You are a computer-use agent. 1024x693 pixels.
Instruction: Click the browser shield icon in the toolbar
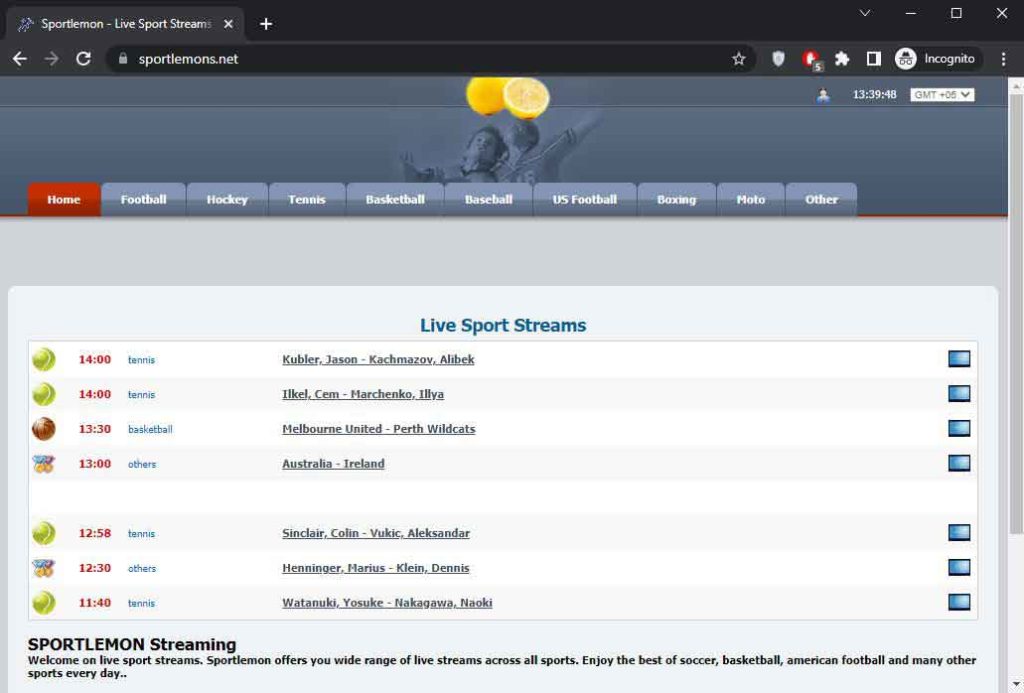(778, 59)
